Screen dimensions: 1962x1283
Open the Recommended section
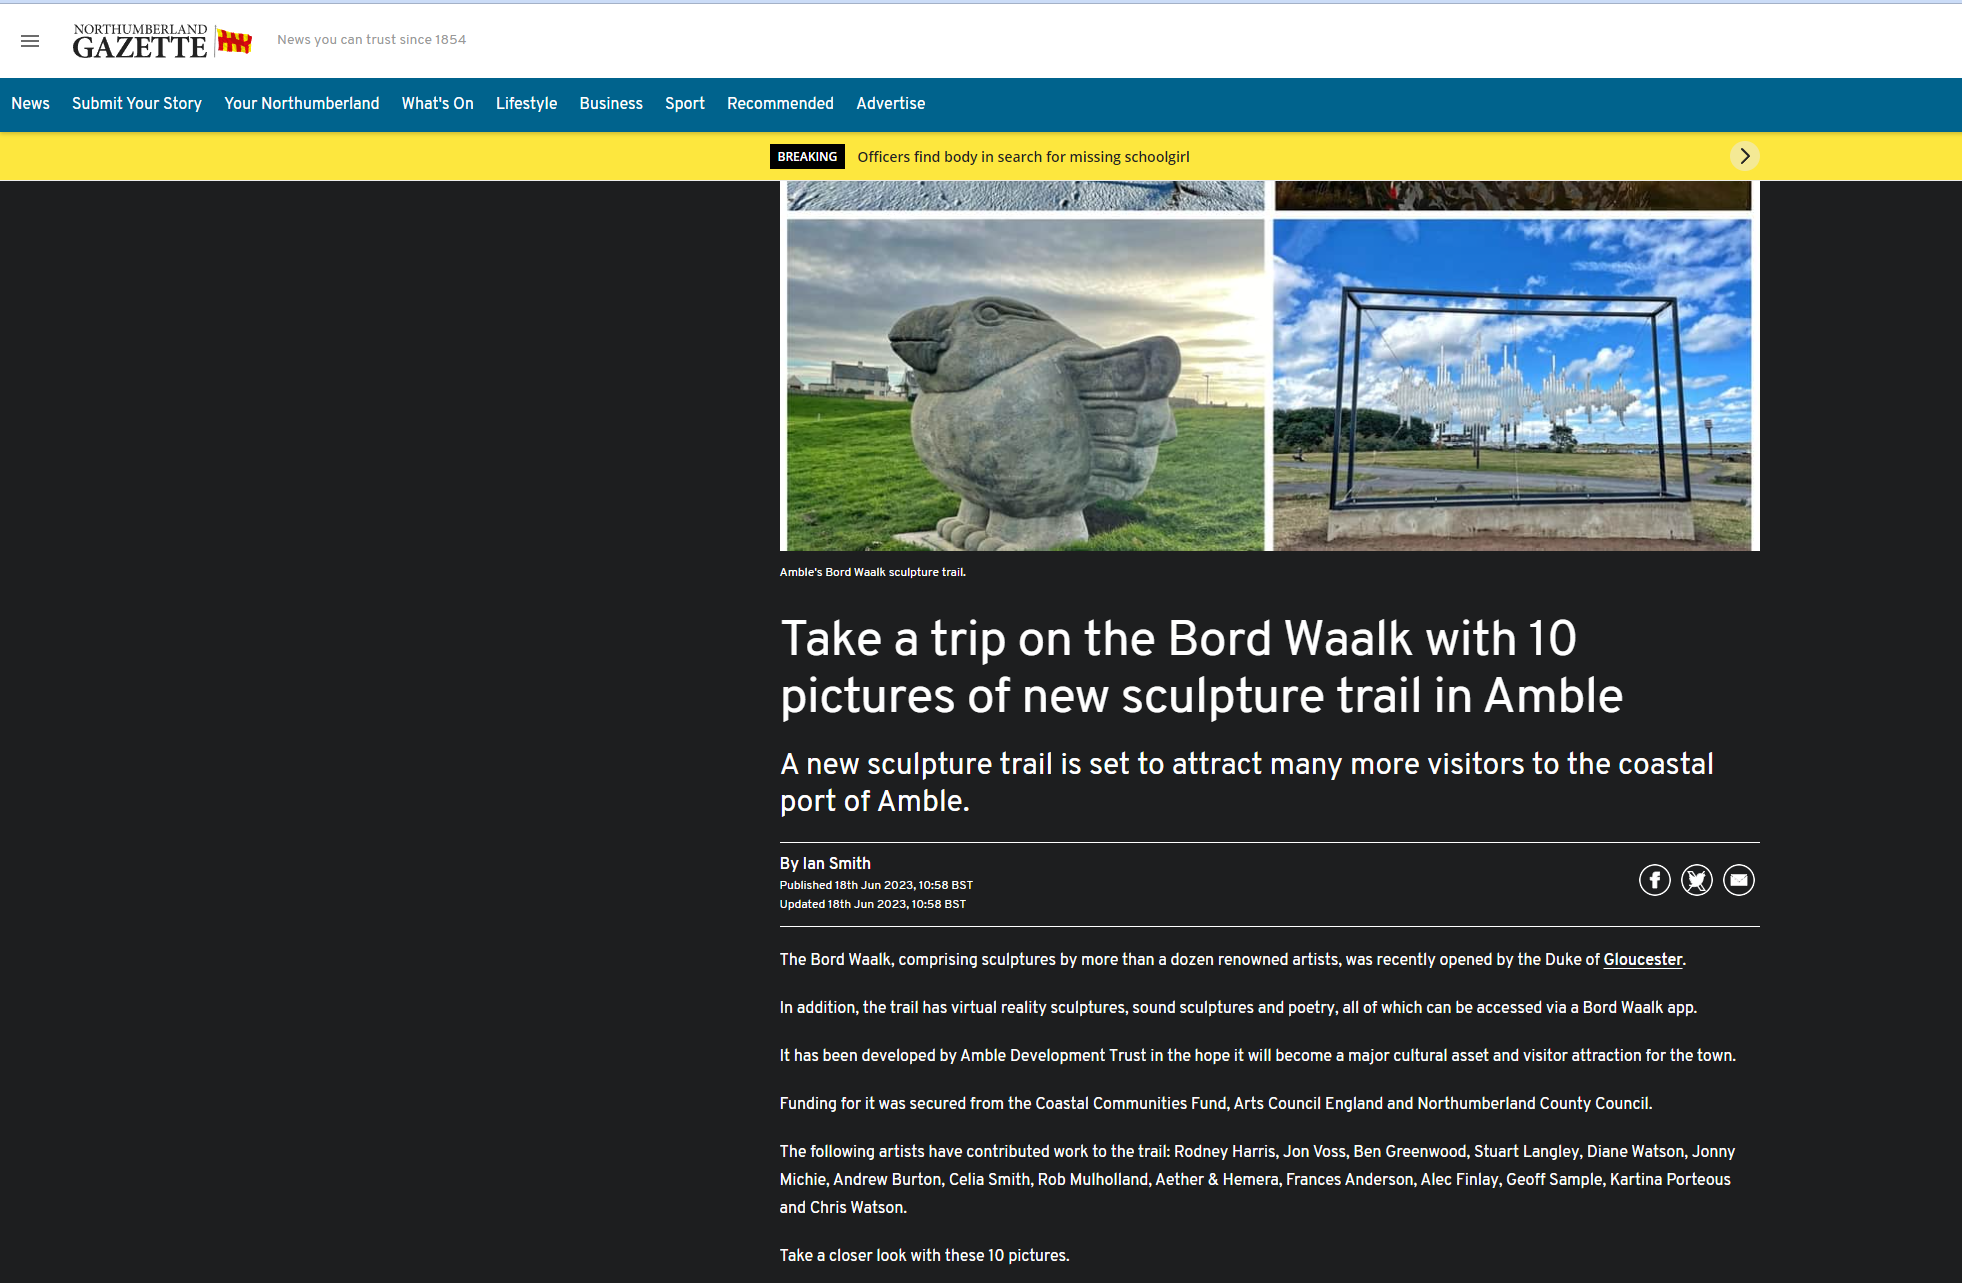[x=780, y=103]
